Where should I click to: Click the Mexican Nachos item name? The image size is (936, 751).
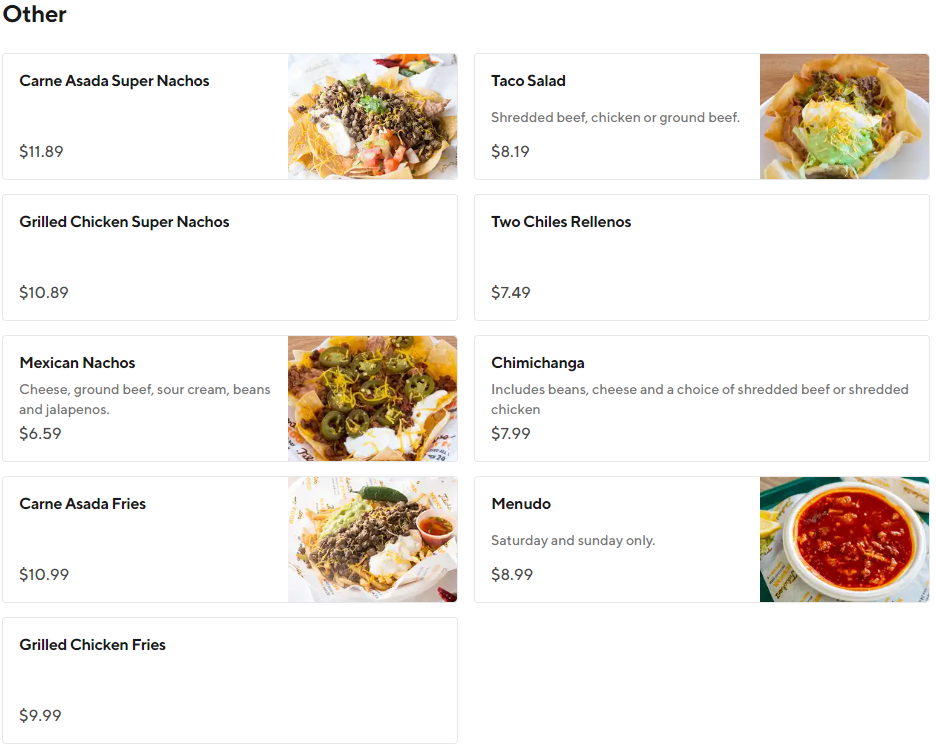click(x=77, y=363)
